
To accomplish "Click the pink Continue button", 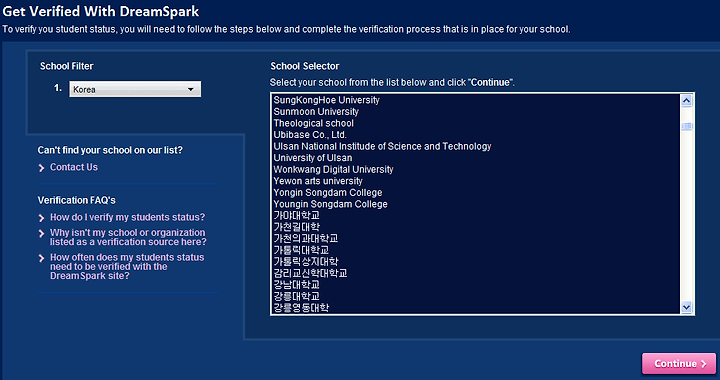I will [679, 363].
